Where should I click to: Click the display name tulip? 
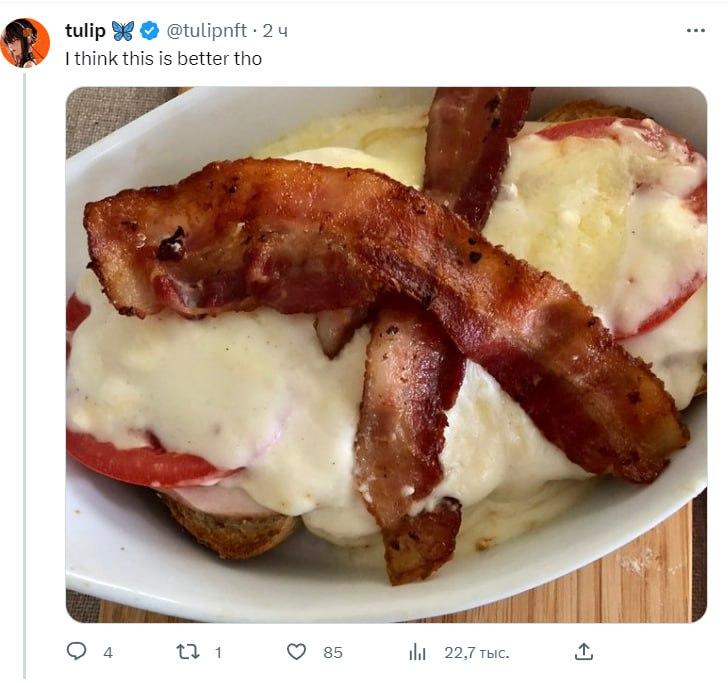85,31
